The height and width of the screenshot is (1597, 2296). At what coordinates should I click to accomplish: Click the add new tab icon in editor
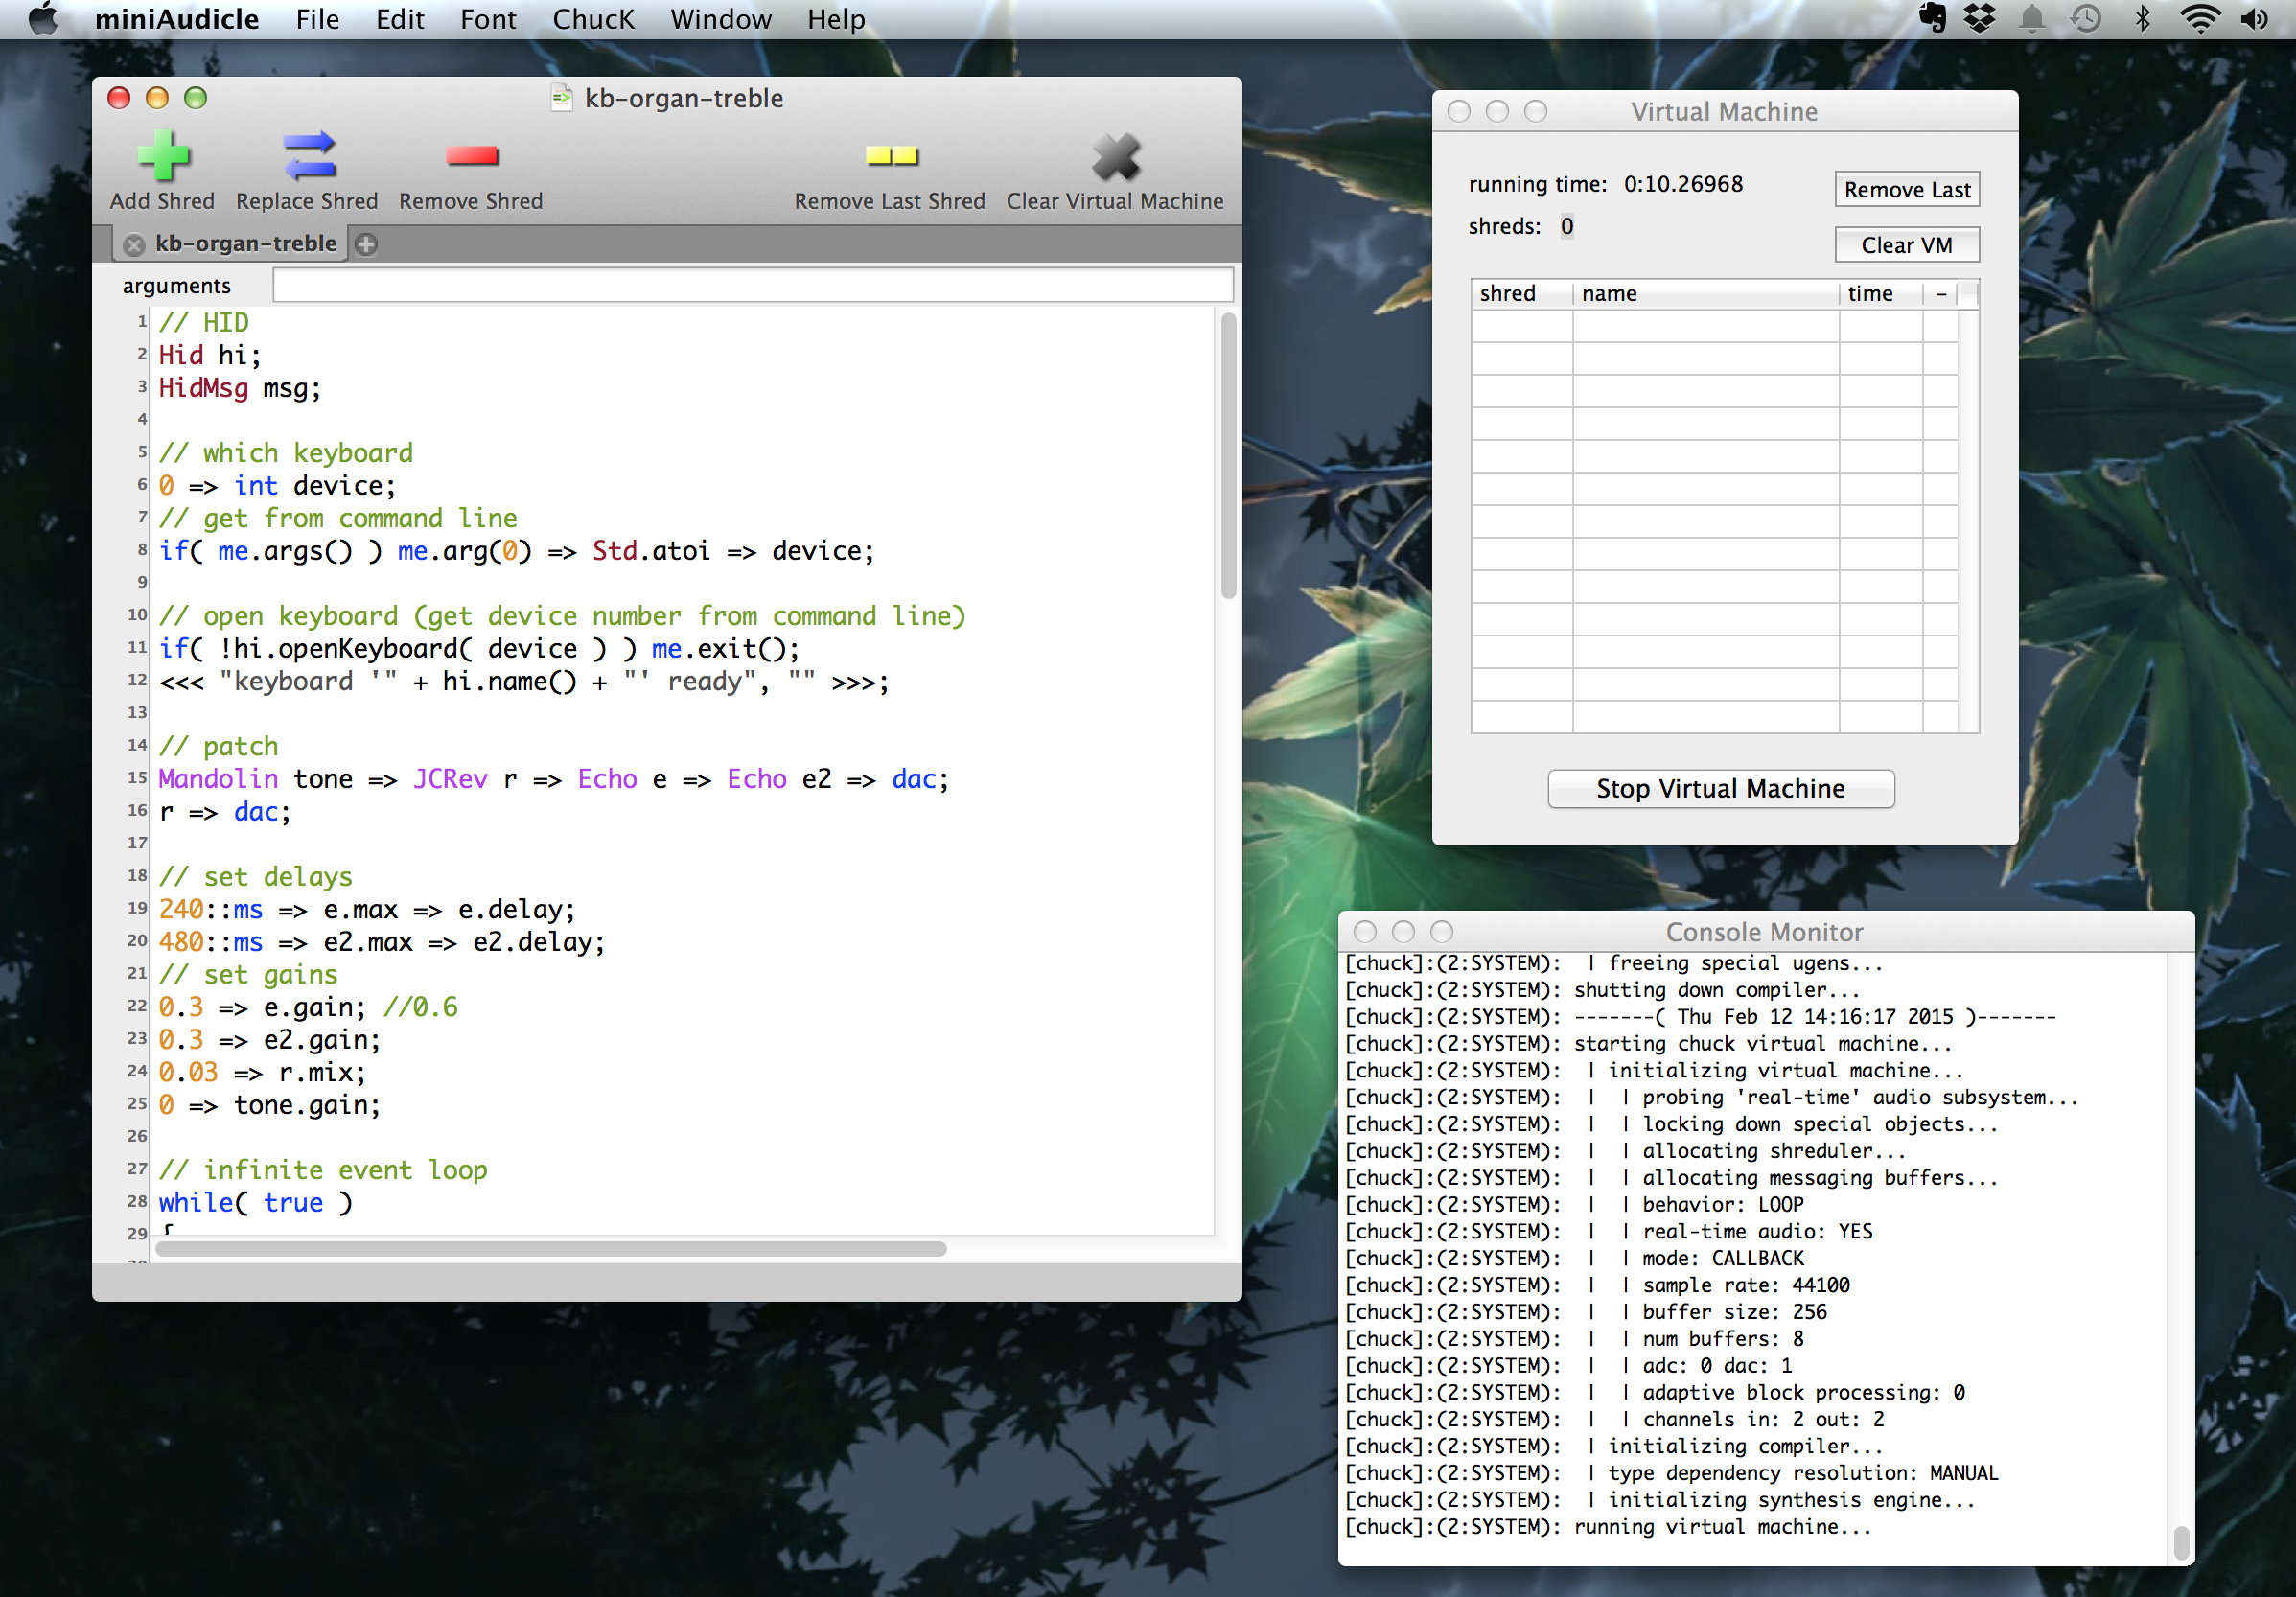pos(366,244)
